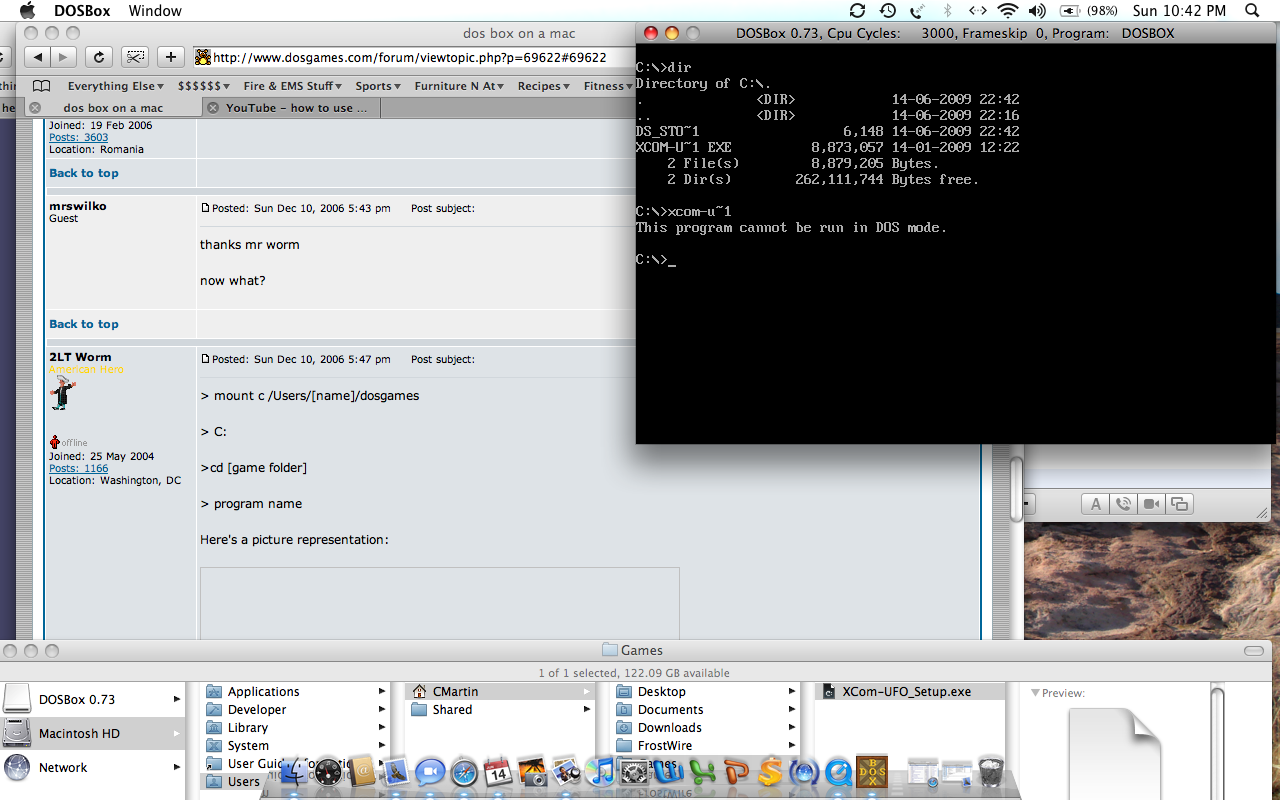The height and width of the screenshot is (800, 1280).
Task: Go back in the Safari toolbar
Action: (37, 57)
